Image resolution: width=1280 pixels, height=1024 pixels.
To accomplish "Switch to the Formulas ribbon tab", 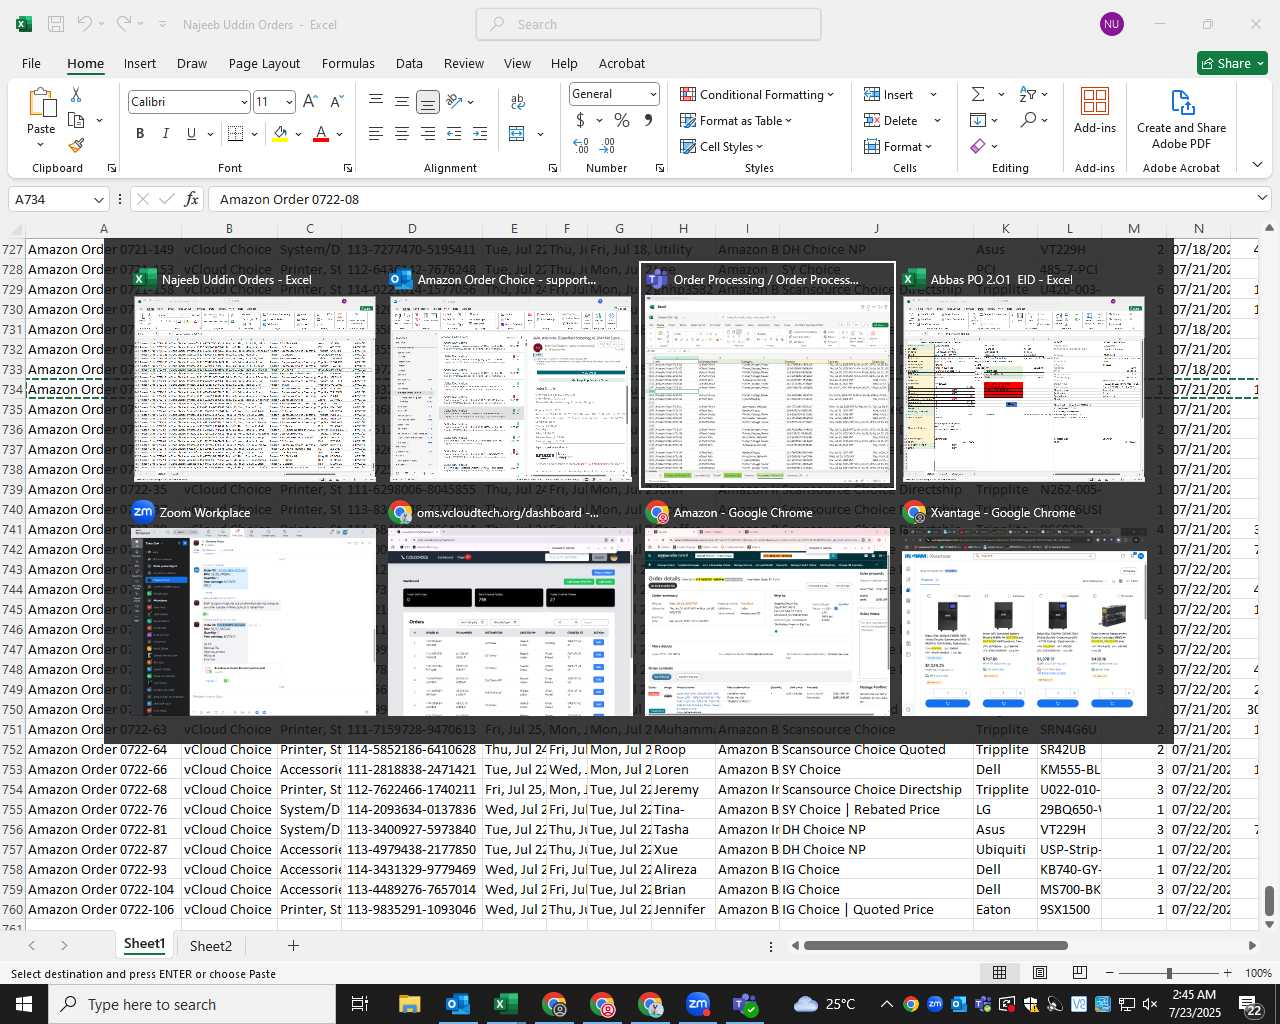I will click(348, 63).
